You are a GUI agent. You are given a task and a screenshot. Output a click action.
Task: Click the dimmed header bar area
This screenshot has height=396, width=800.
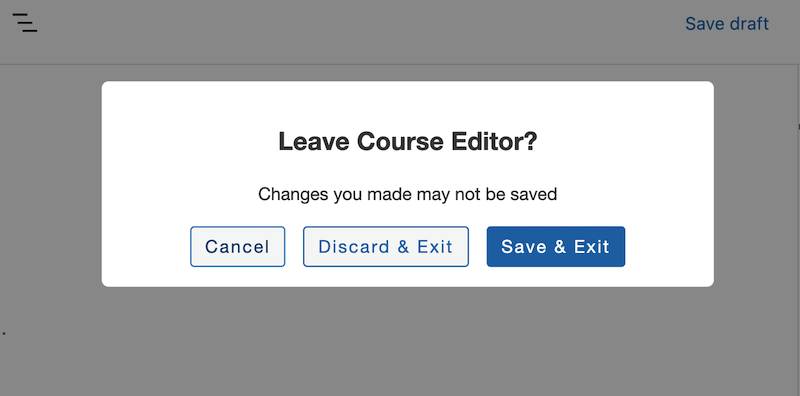tap(357, 31)
